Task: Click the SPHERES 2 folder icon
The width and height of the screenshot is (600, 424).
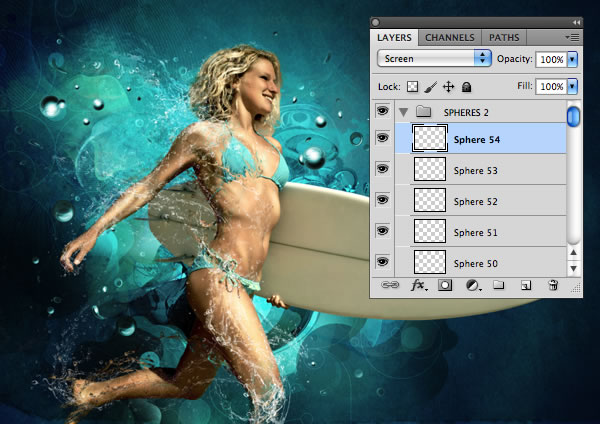Action: (424, 112)
